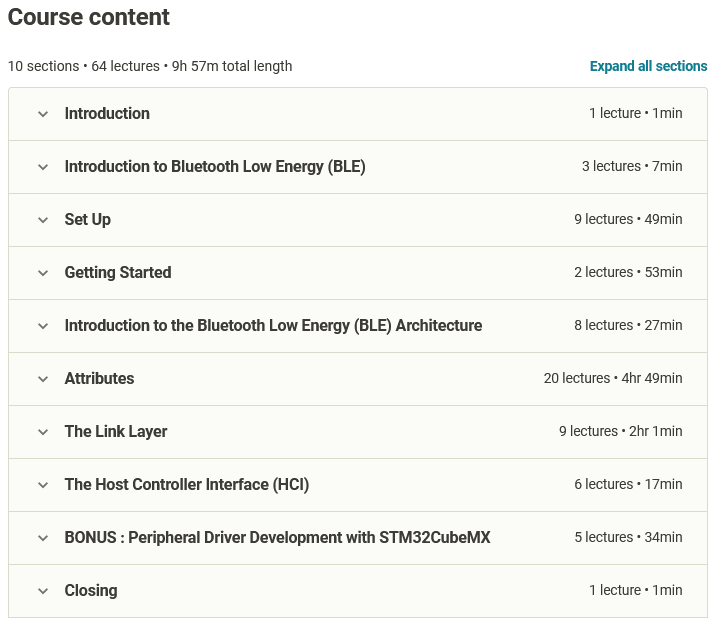This screenshot has width=716, height=626.
Task: Expand chevron for BLE Architecture section
Action: click(43, 326)
